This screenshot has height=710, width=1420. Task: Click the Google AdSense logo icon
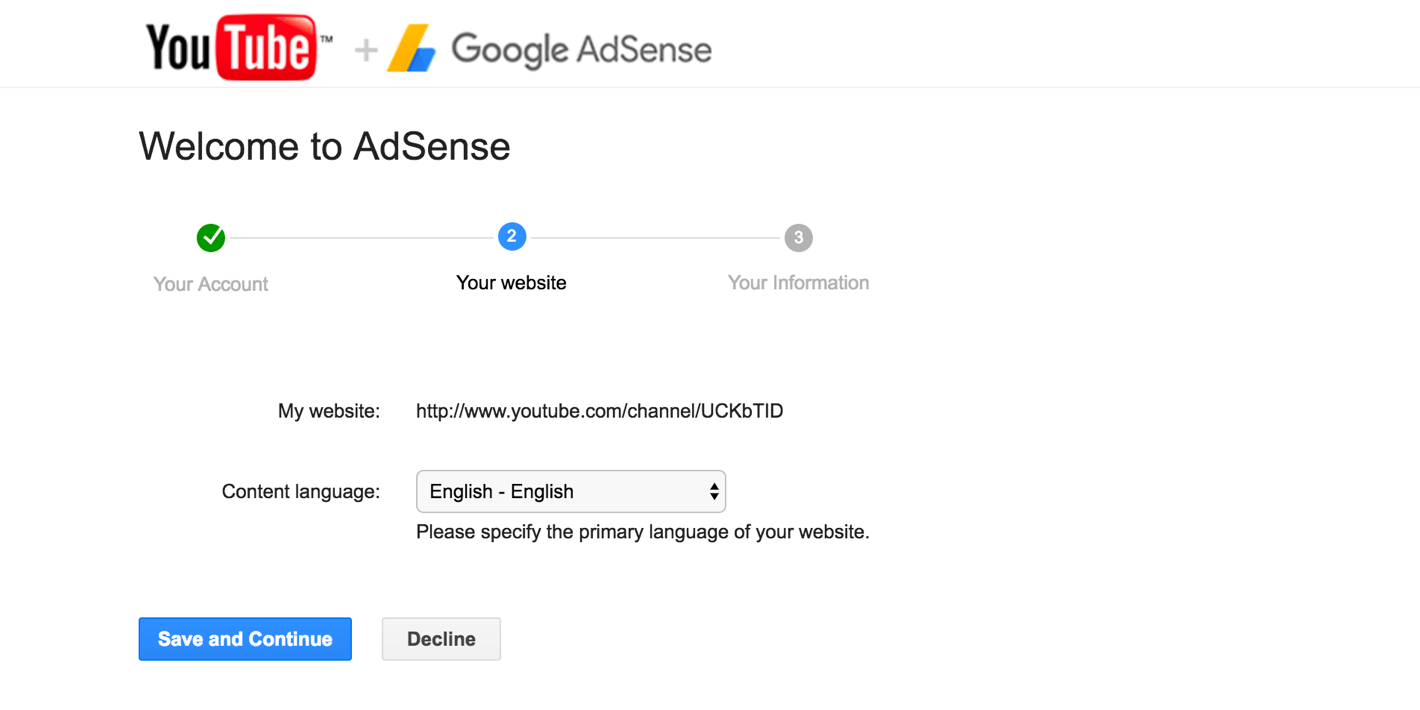click(x=412, y=49)
